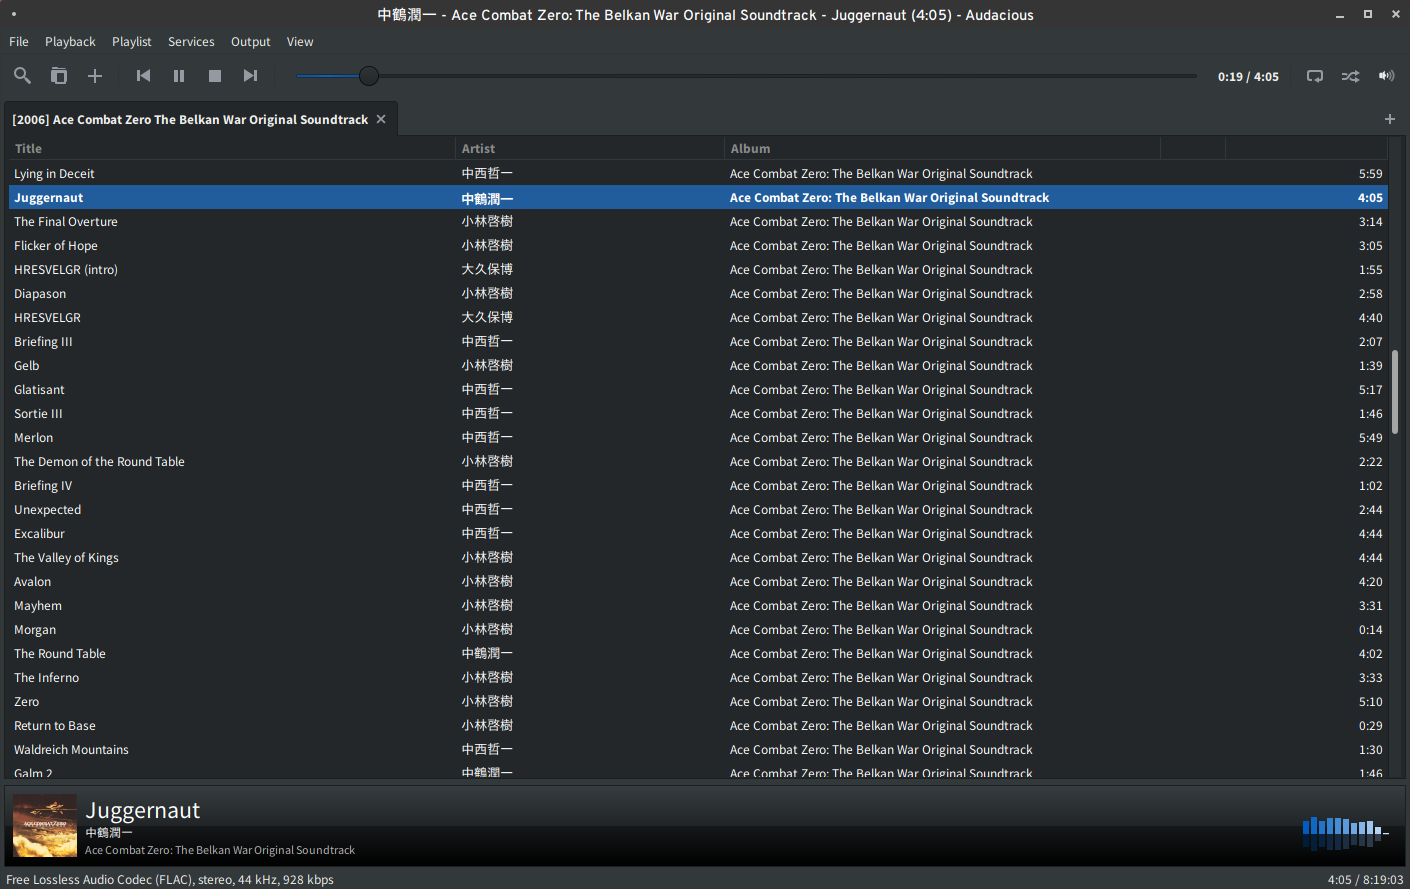Viewport: 1410px width, 889px height.
Task: Pause the current song
Action: click(x=179, y=76)
